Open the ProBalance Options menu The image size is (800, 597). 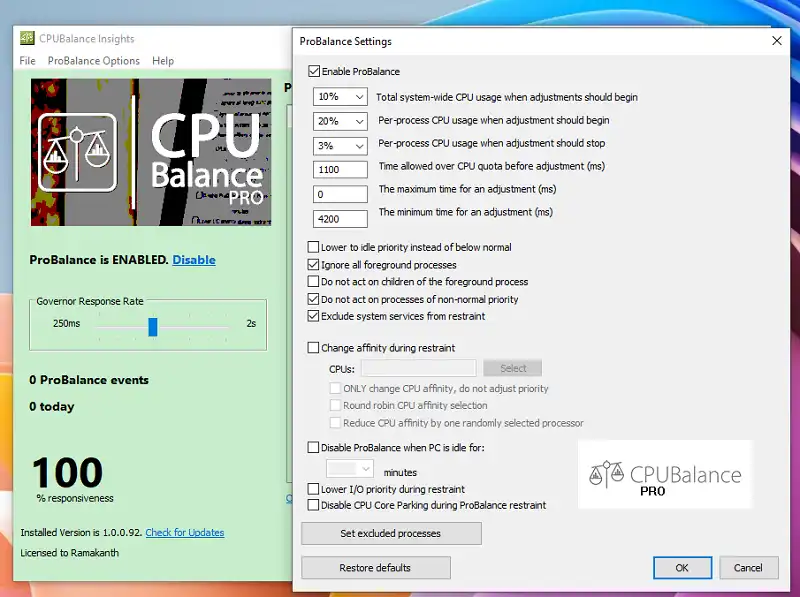(x=94, y=61)
